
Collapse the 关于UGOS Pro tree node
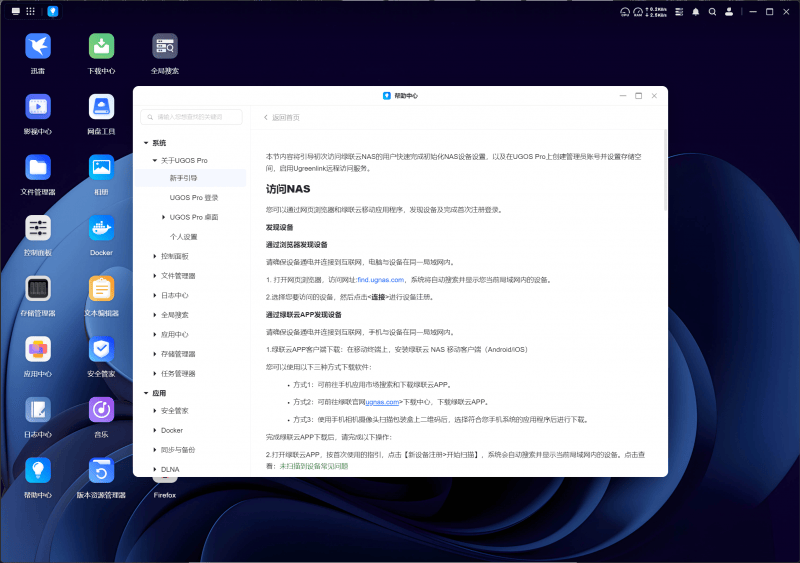coord(155,160)
